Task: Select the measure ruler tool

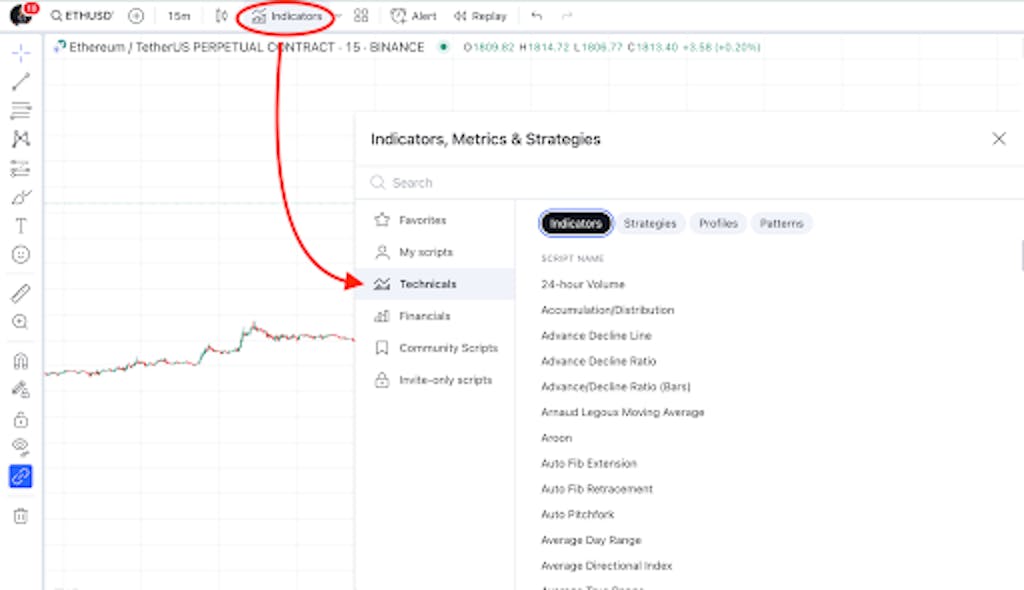Action: tap(20, 294)
